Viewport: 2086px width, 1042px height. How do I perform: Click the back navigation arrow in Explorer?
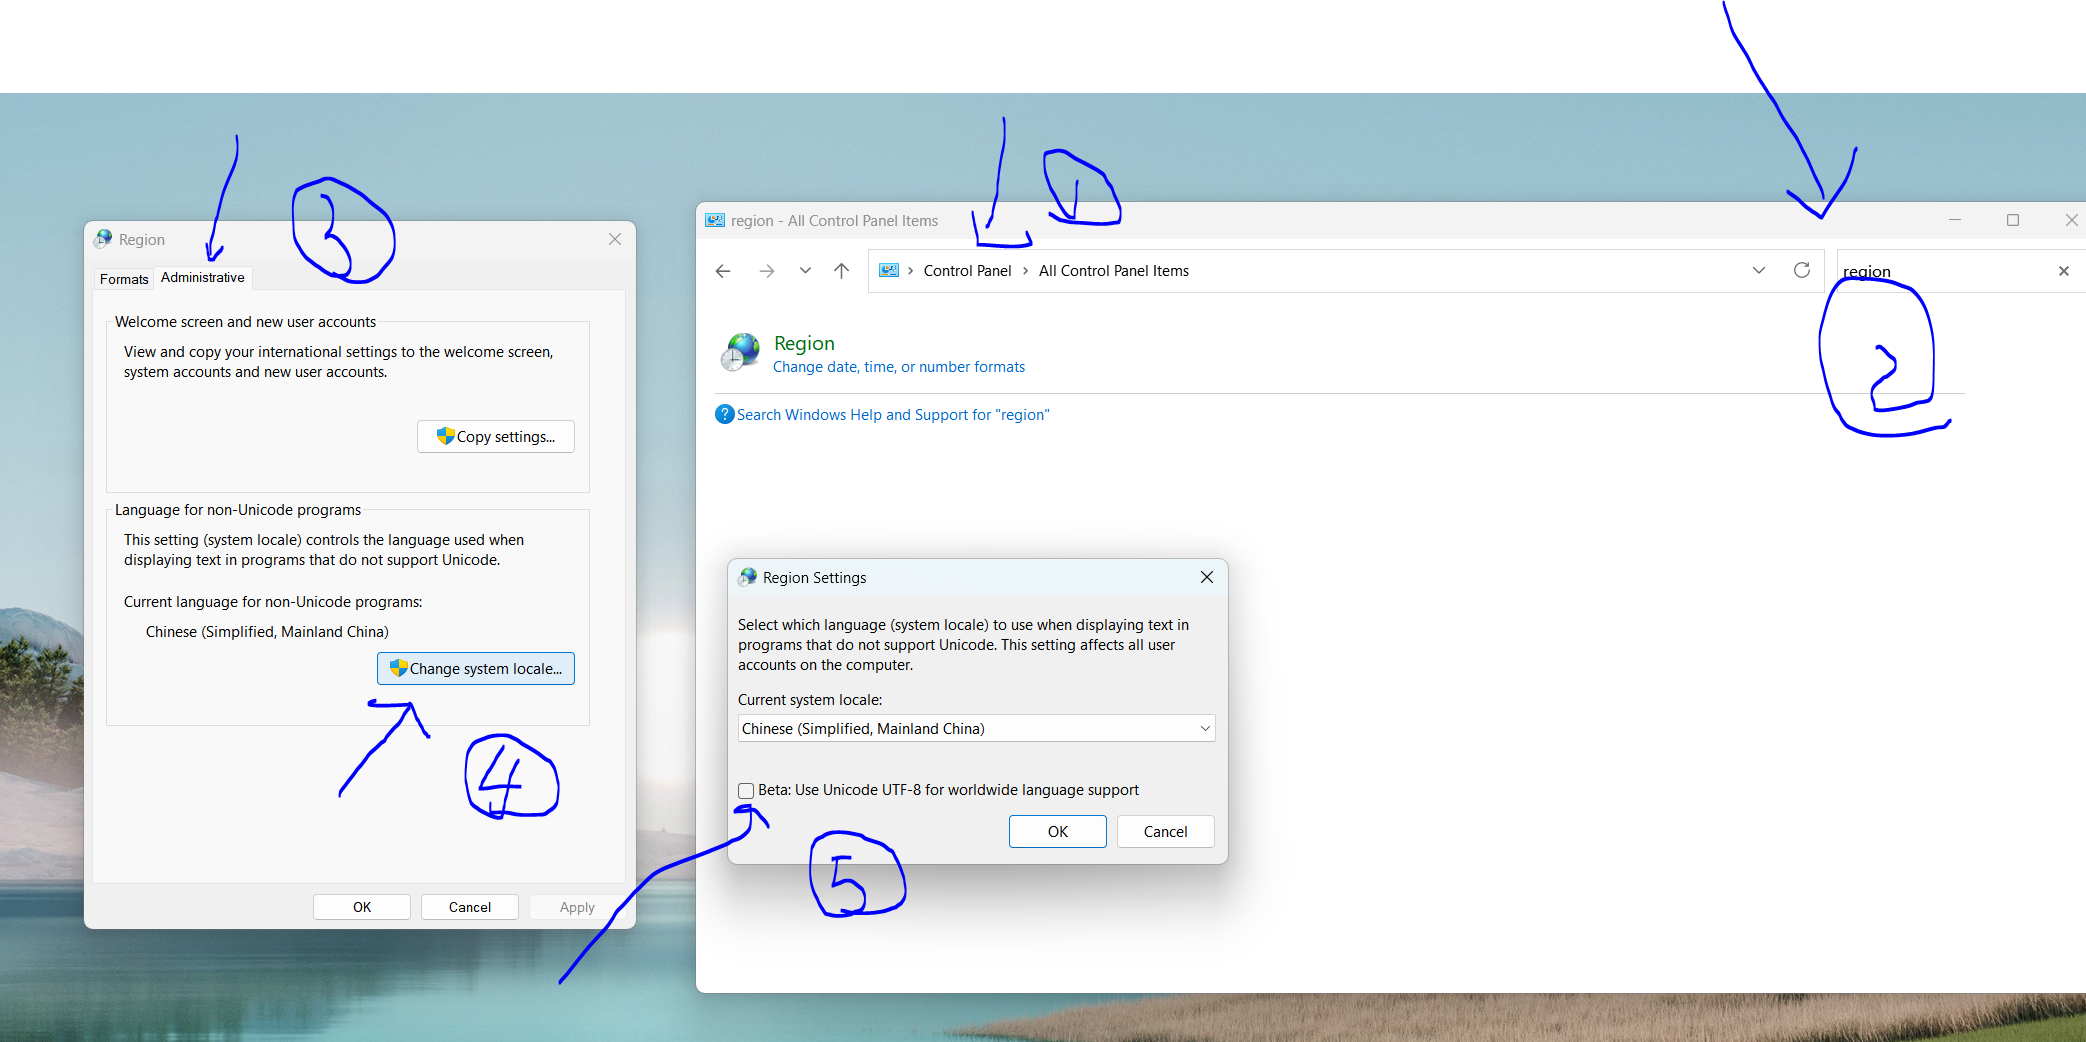coord(722,270)
